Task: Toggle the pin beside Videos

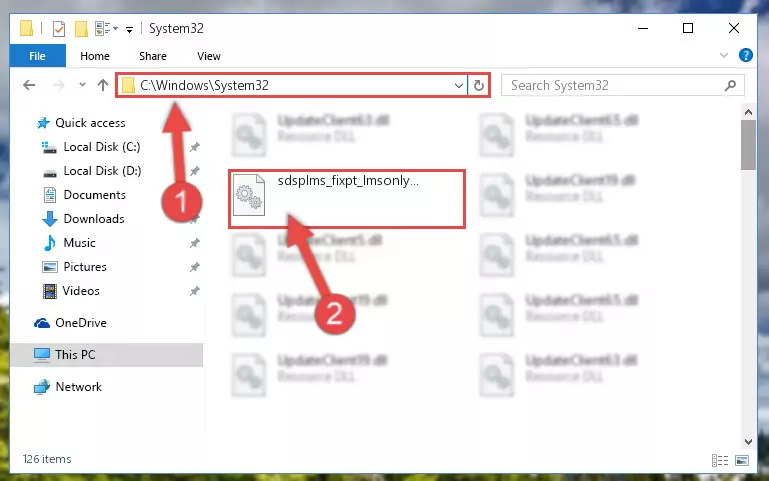Action: (x=195, y=291)
